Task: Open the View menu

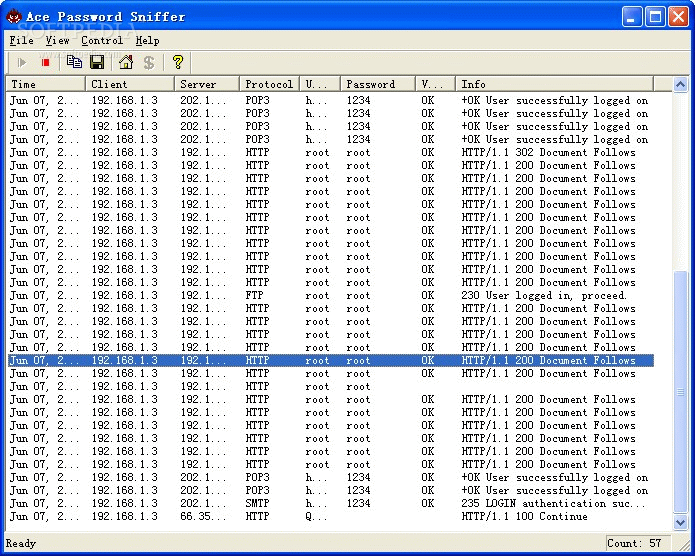Action: coord(57,40)
